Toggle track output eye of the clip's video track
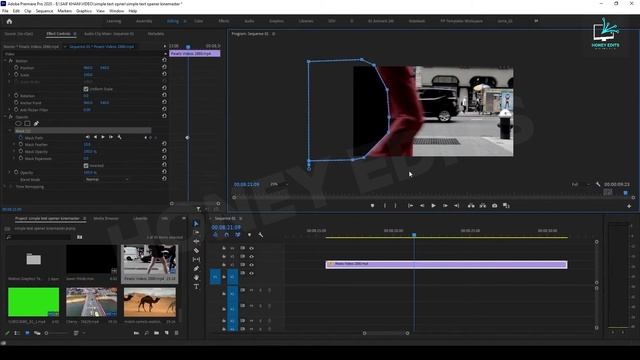Screen dimensions: 640x360 click(251, 265)
